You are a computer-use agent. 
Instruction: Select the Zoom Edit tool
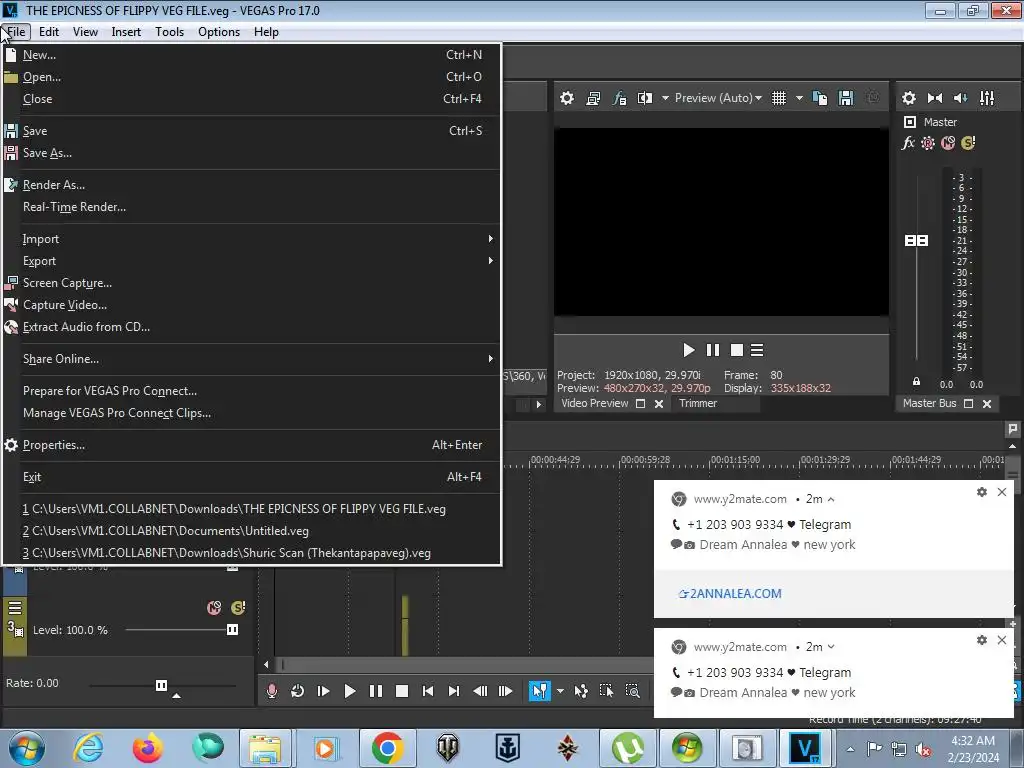pyautogui.click(x=632, y=691)
